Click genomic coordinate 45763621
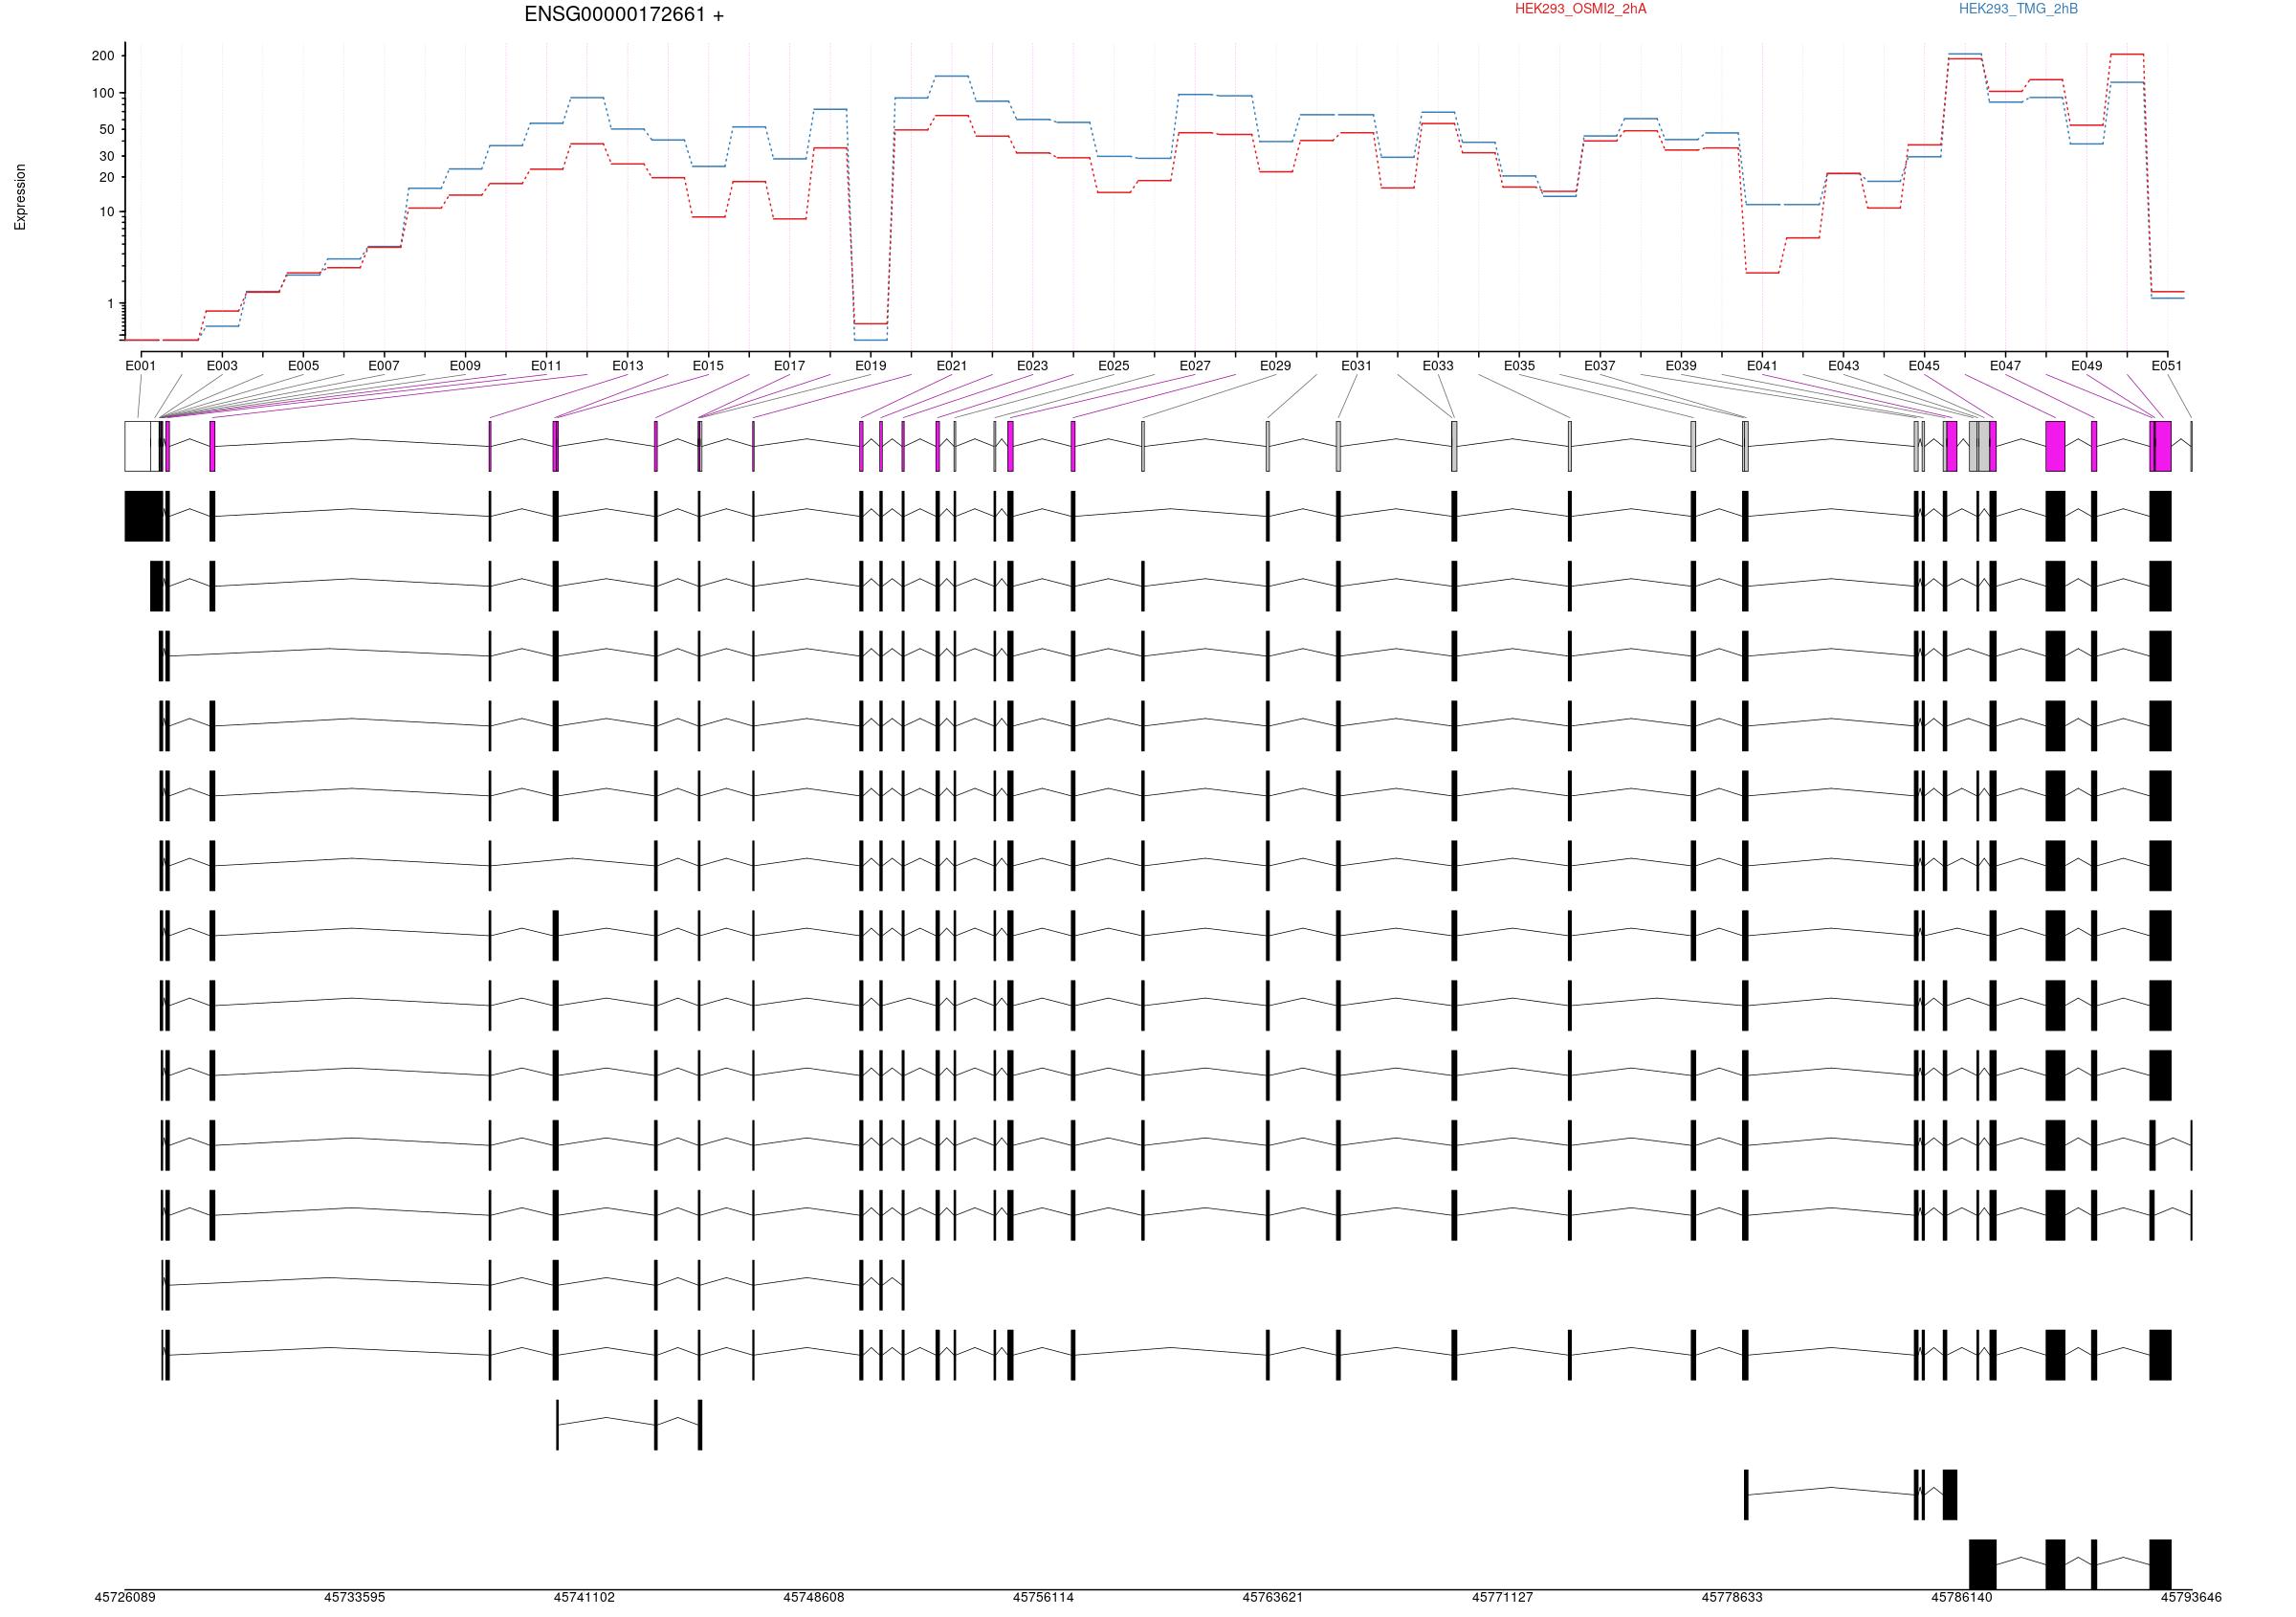The height and width of the screenshot is (1617, 2296). coord(1273,1598)
